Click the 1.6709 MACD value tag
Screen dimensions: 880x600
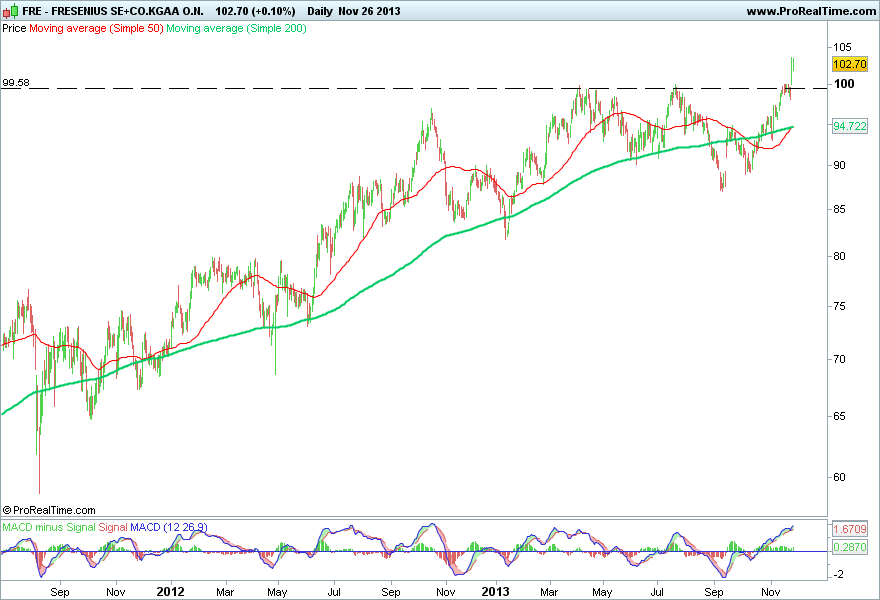pyautogui.click(x=850, y=529)
